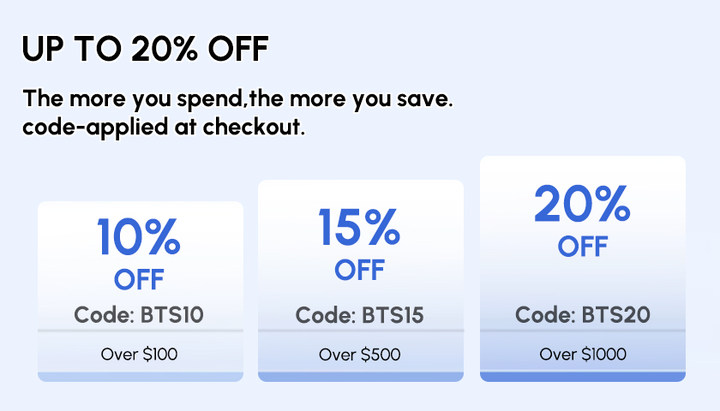Click OFF label under 15%
The width and height of the screenshot is (720, 411).
click(360, 270)
